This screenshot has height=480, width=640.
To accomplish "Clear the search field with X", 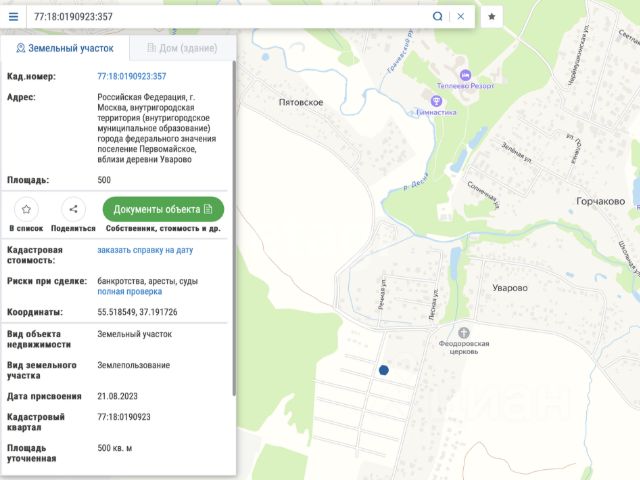I will click(460, 16).
